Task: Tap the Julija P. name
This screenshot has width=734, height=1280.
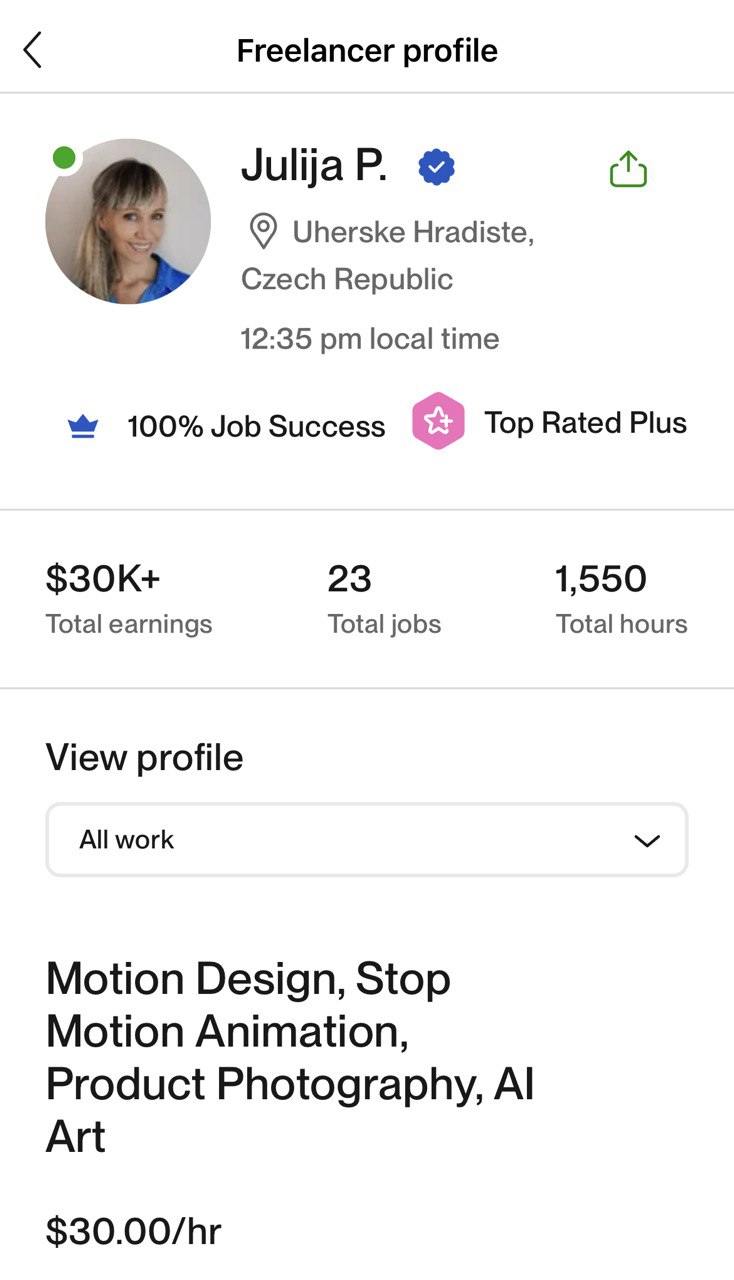Action: 314,167
